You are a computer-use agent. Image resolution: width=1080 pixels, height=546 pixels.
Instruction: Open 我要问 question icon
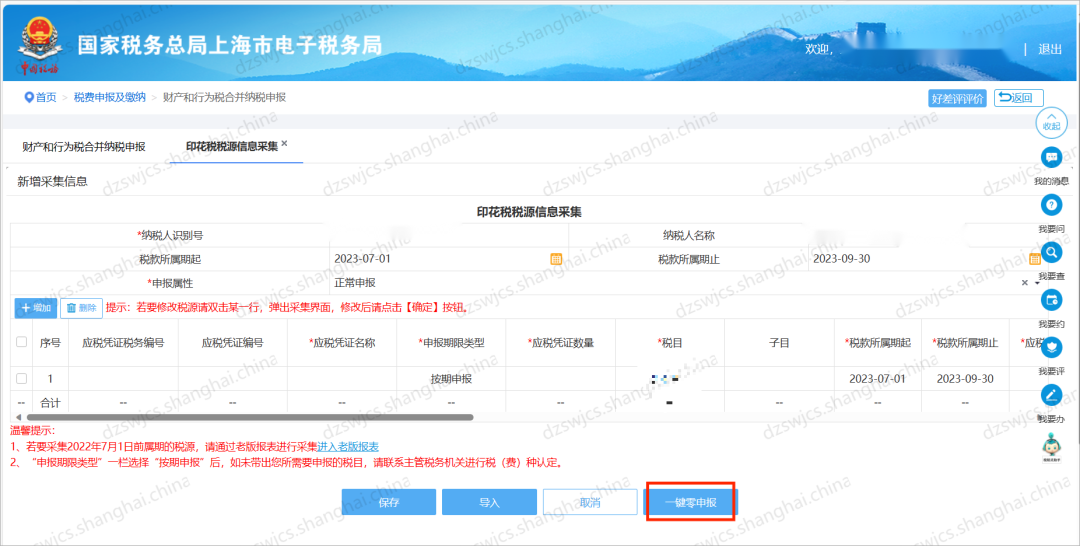click(x=1051, y=204)
